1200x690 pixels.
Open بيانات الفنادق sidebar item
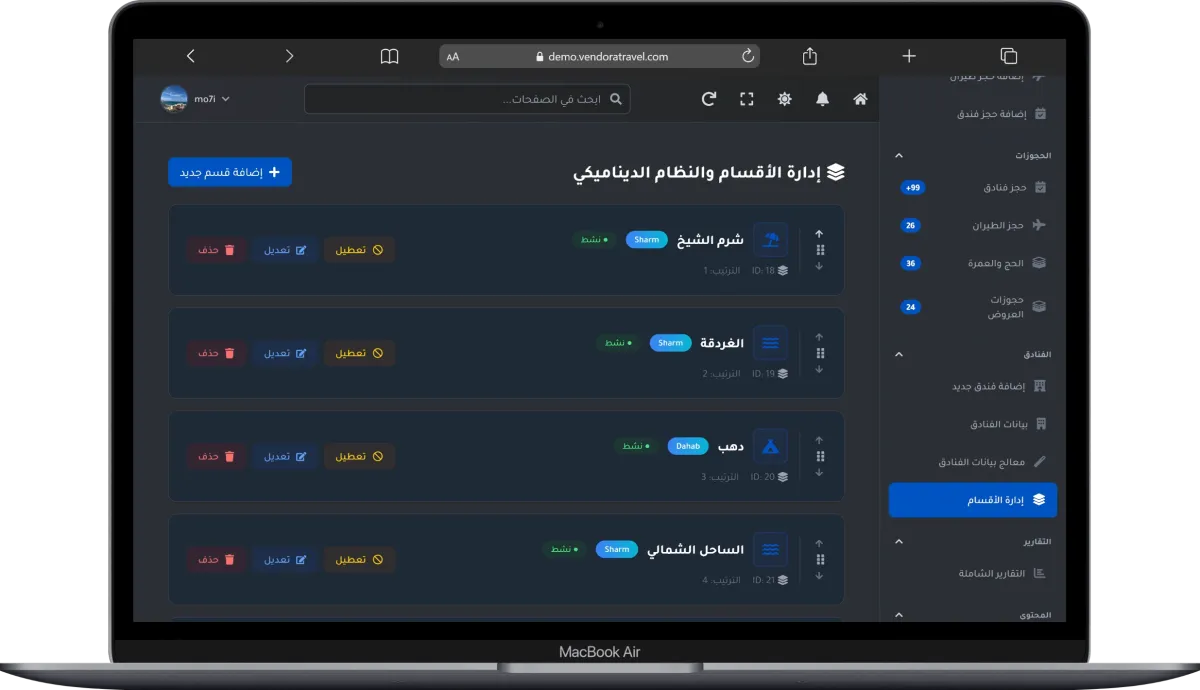[x=972, y=424]
